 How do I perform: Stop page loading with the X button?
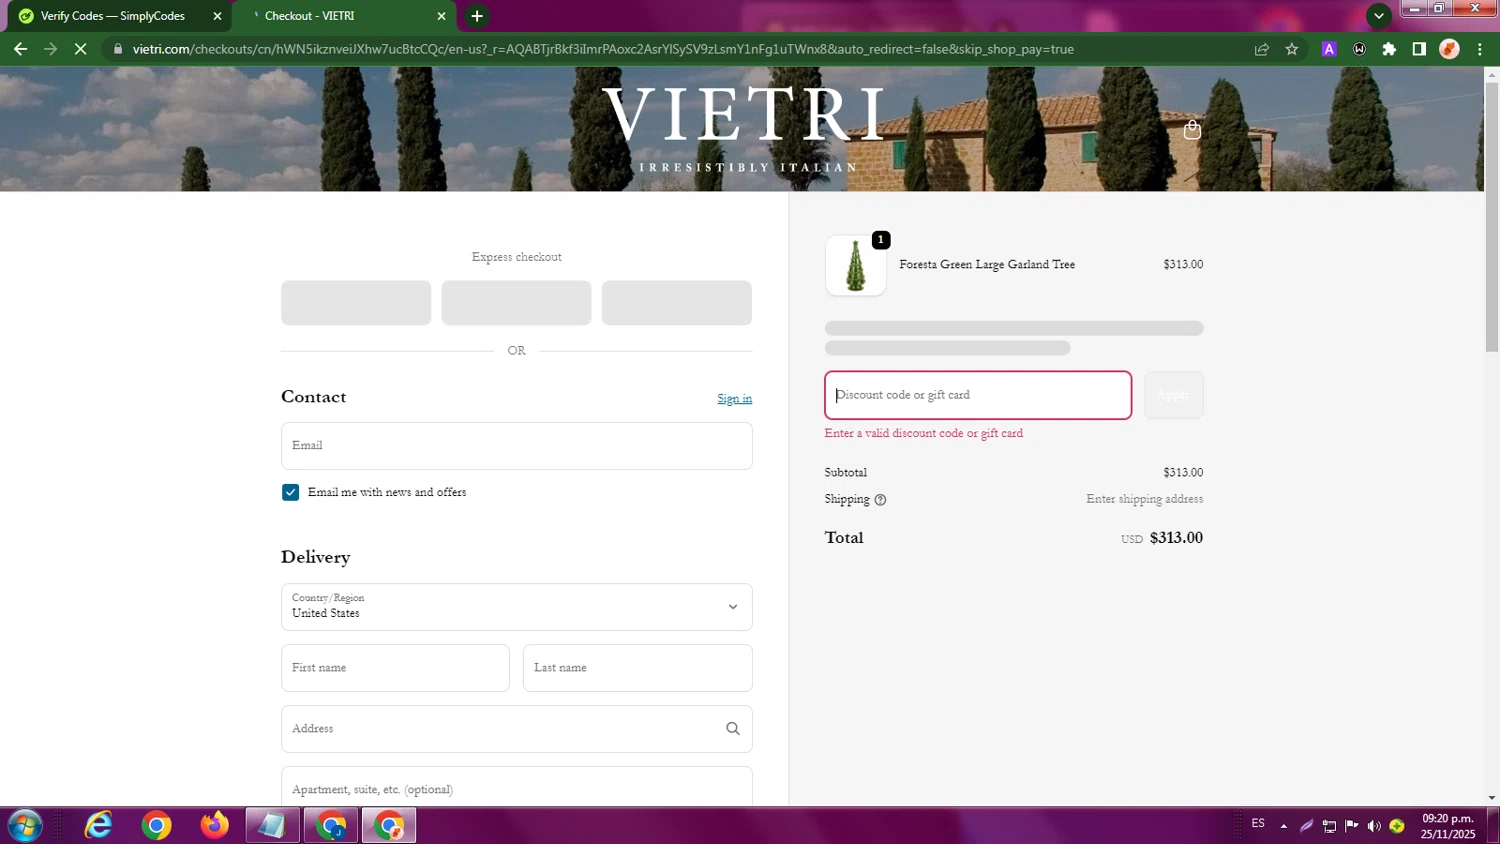[81, 49]
